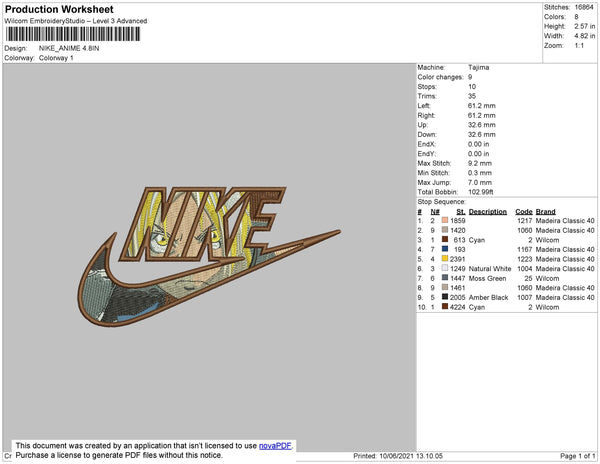Click the Machine value Tajima
Screen dimensions: 600x464
tap(478, 67)
